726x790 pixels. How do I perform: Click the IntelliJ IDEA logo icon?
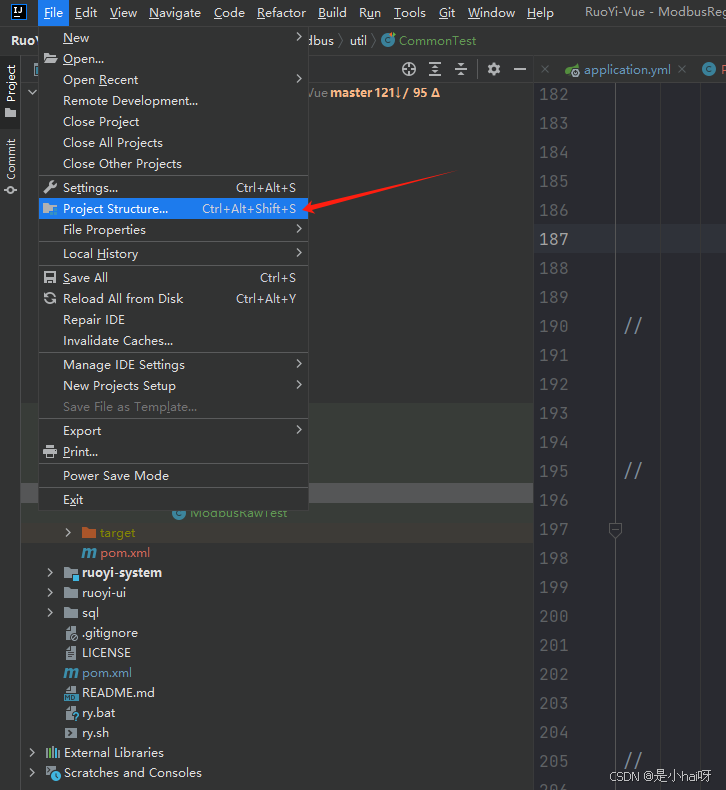coord(19,12)
